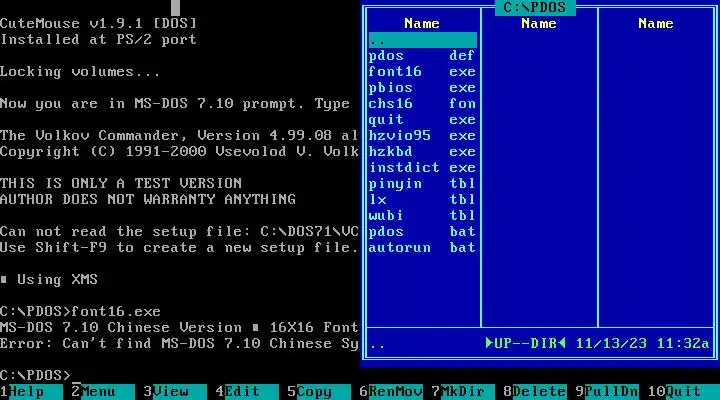Click the 'Locking volumes...' line
The image size is (720, 400).
coord(80,72)
